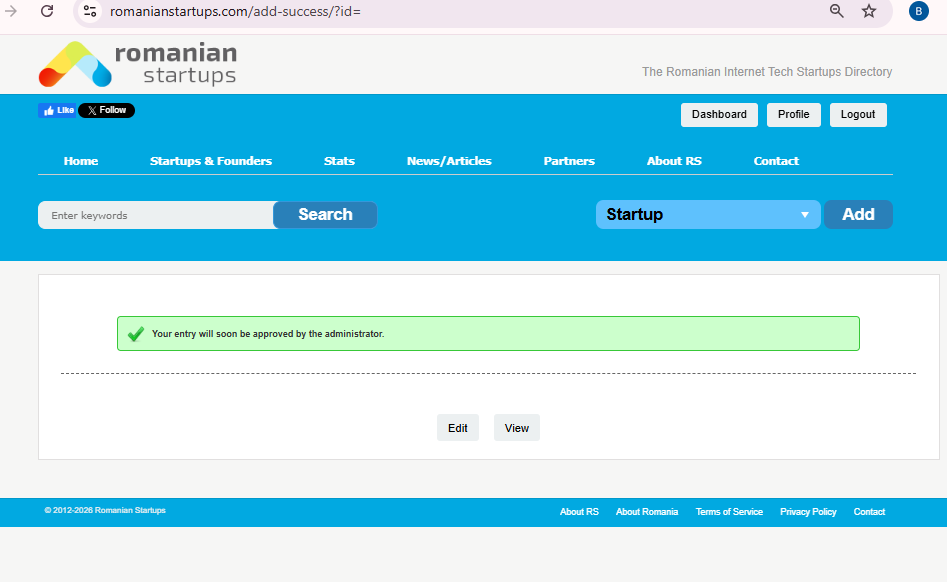
Task: Click the site information icon in address bar
Action: click(90, 11)
